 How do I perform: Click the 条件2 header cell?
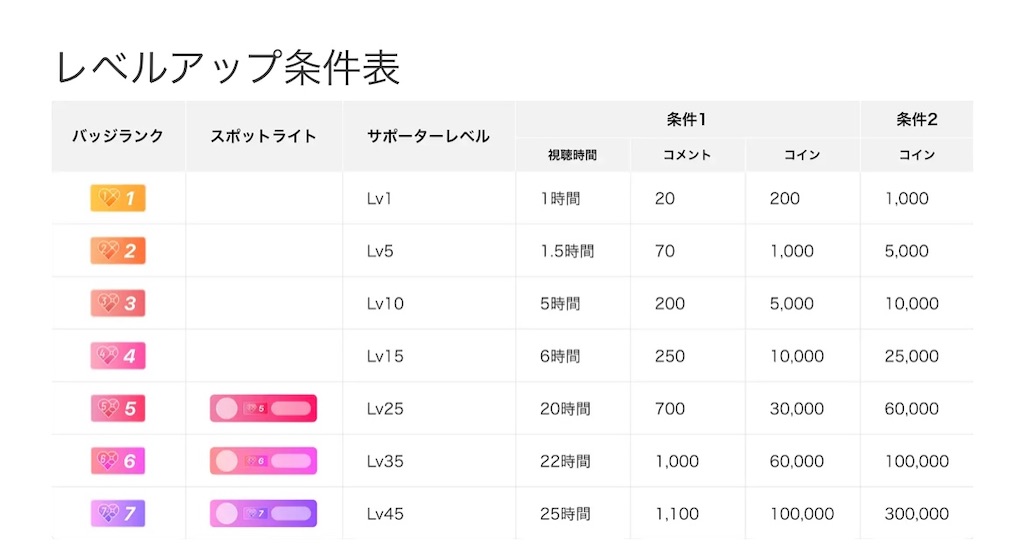pyautogui.click(x=916, y=119)
